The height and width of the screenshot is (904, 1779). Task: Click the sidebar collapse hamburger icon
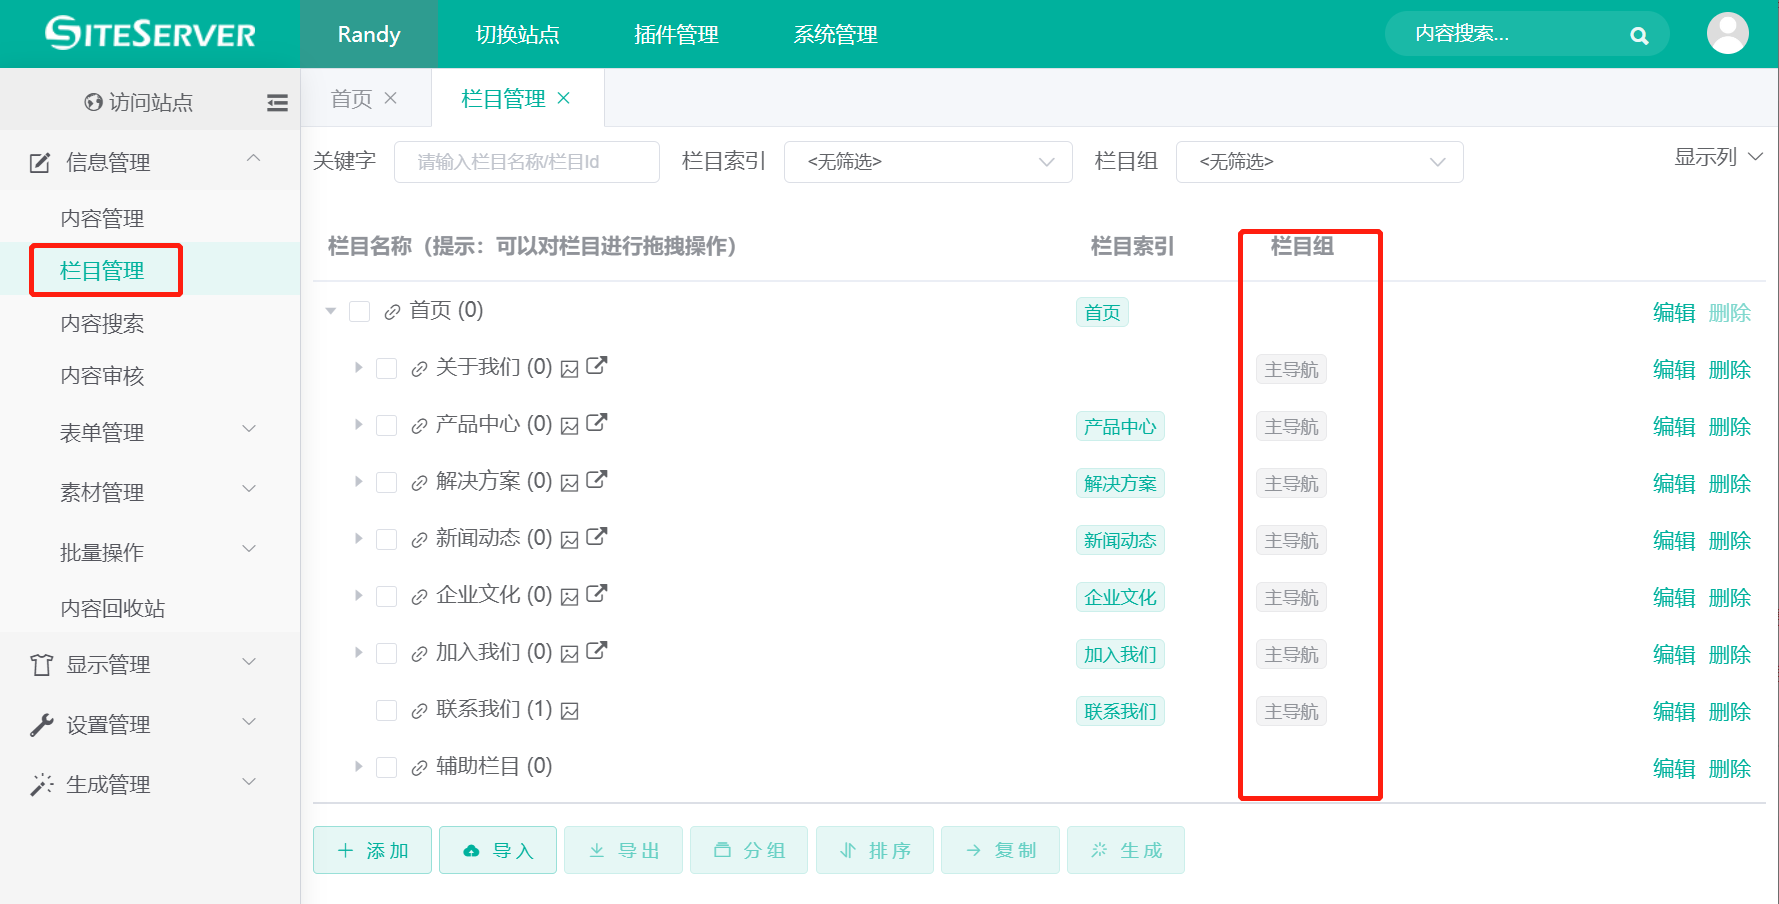[277, 102]
